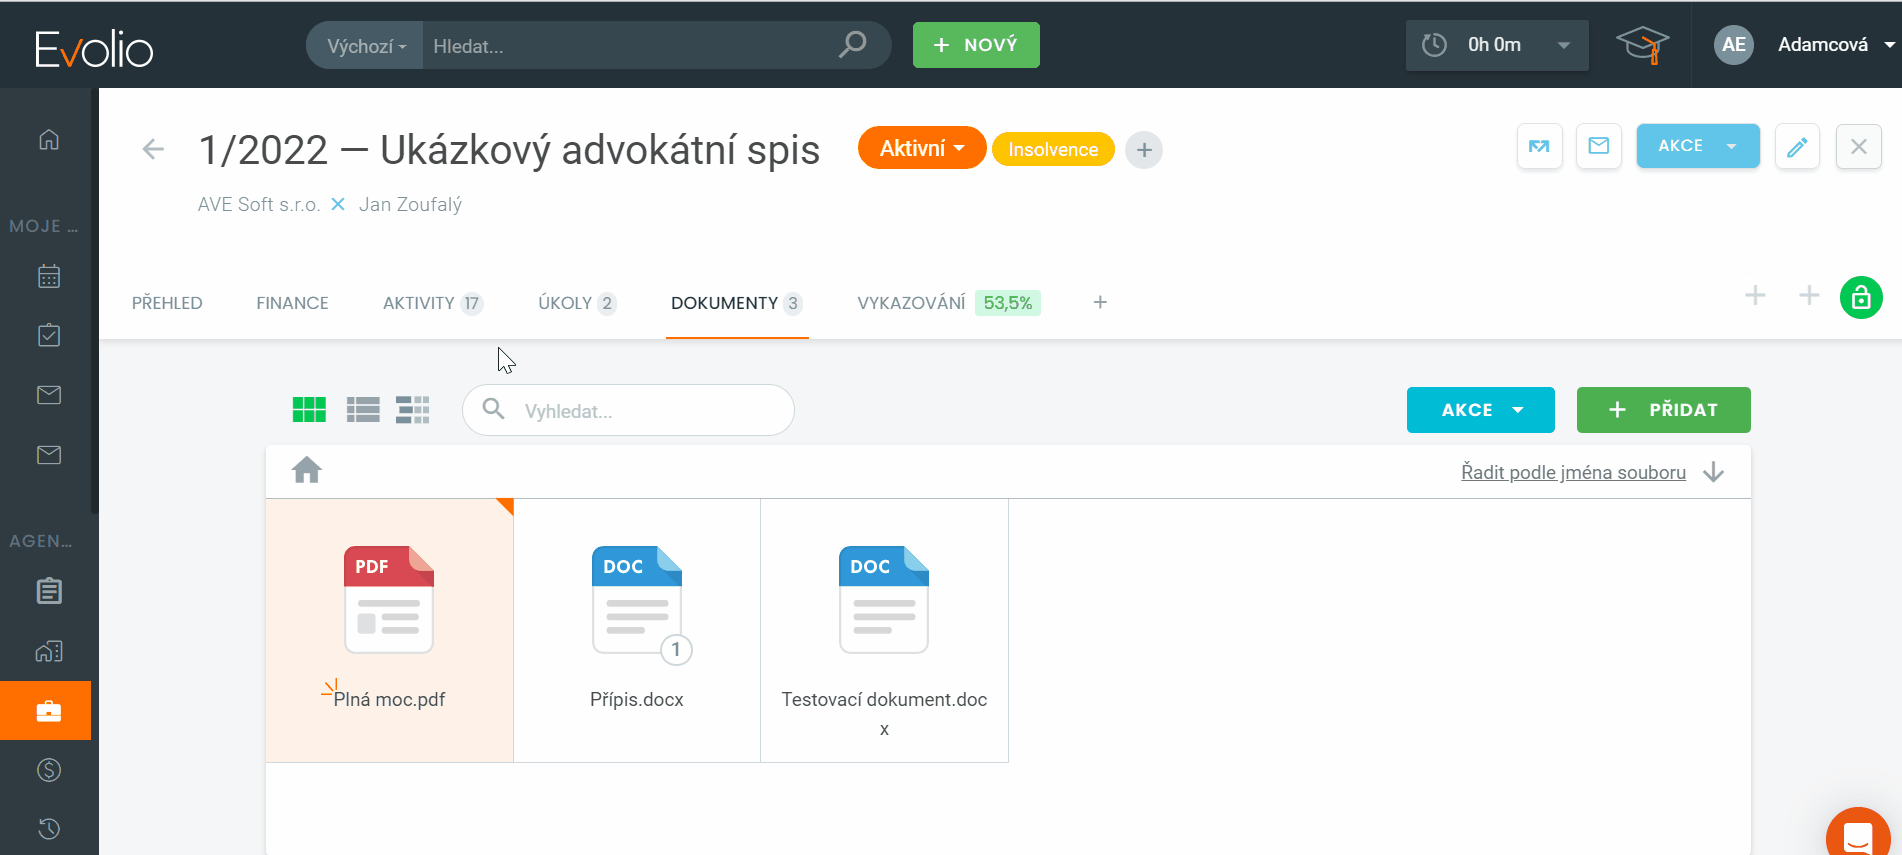Click the back arrow beside the case title
Viewport: 1902px width, 855px height.
153,150
